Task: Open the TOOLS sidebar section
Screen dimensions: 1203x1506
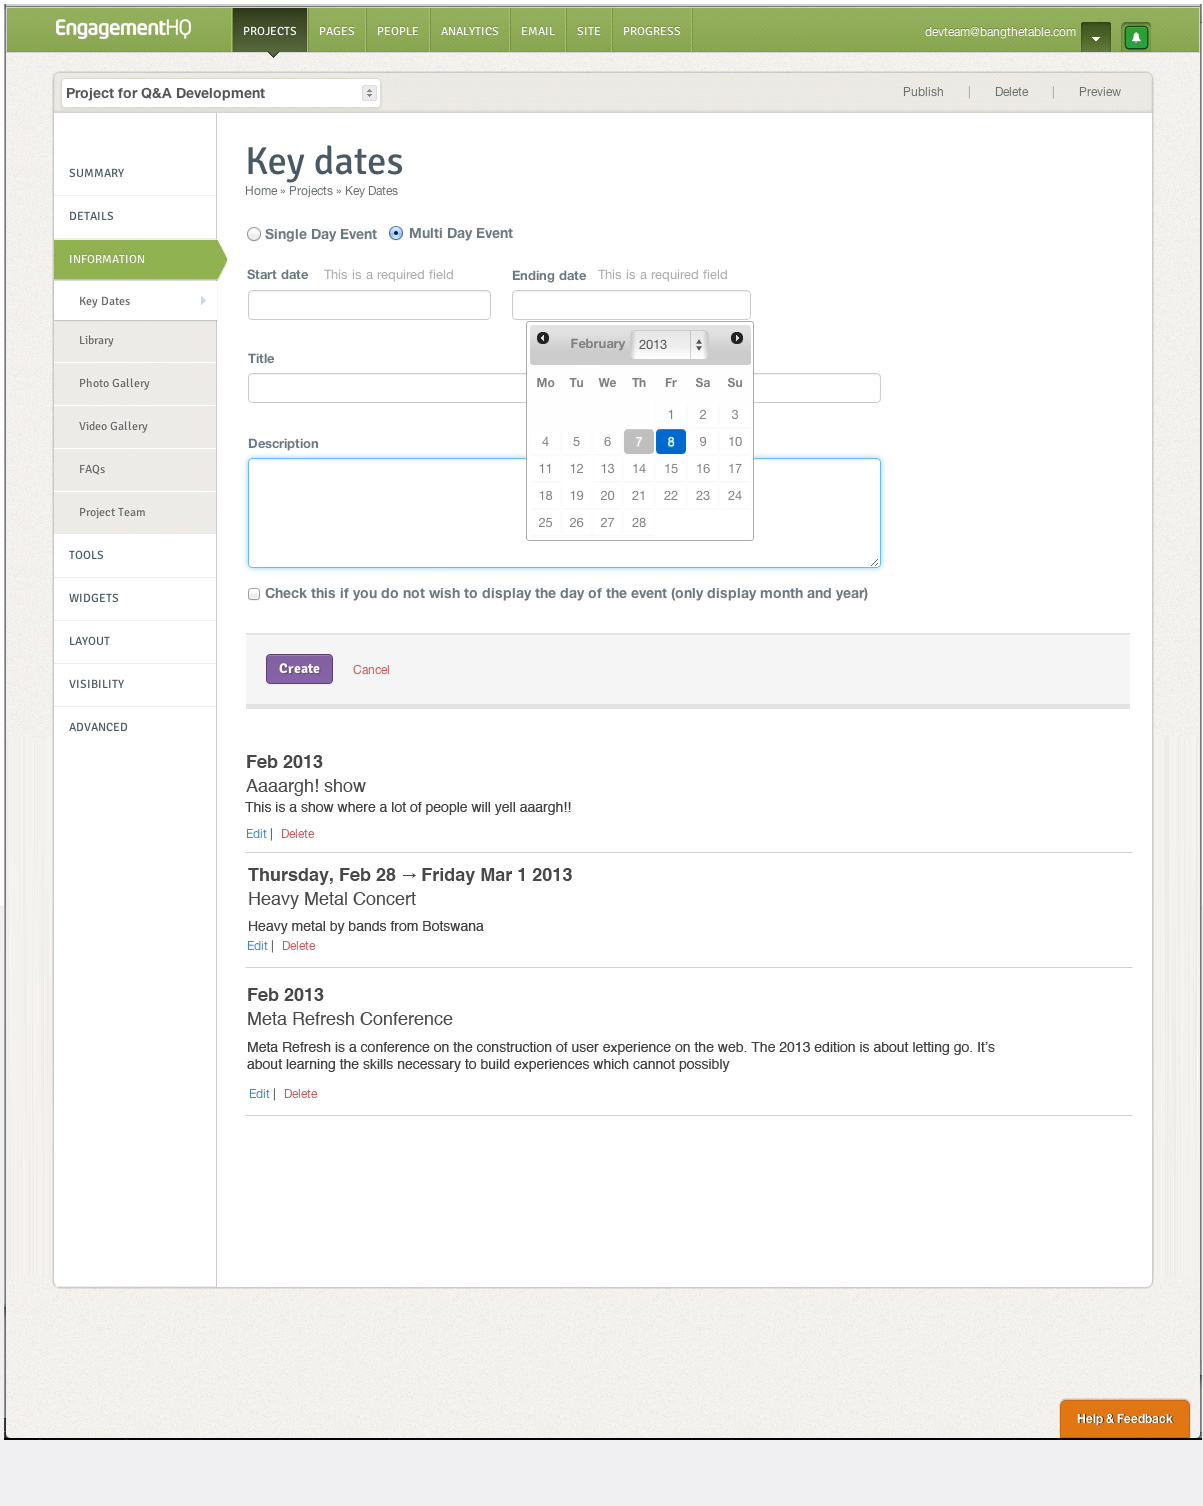Action: [135, 556]
